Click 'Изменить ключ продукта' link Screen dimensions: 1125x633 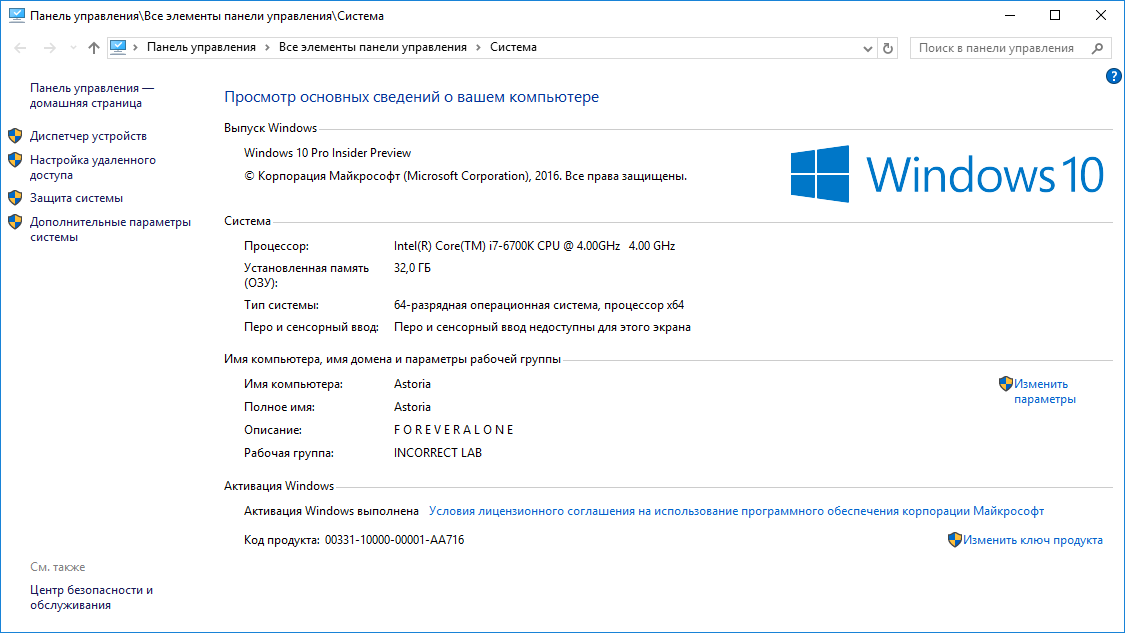tap(1032, 540)
